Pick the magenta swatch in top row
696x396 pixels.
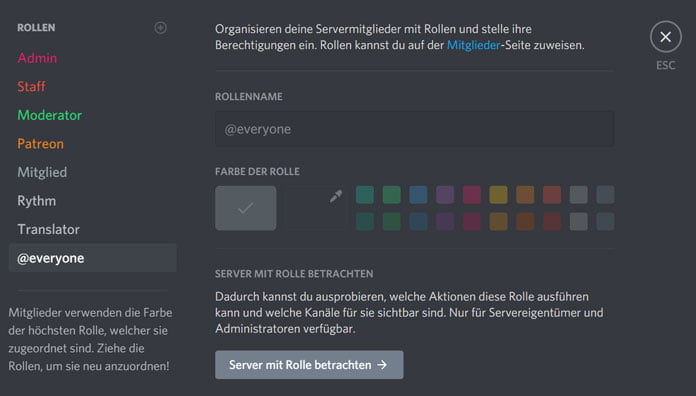[x=472, y=195]
